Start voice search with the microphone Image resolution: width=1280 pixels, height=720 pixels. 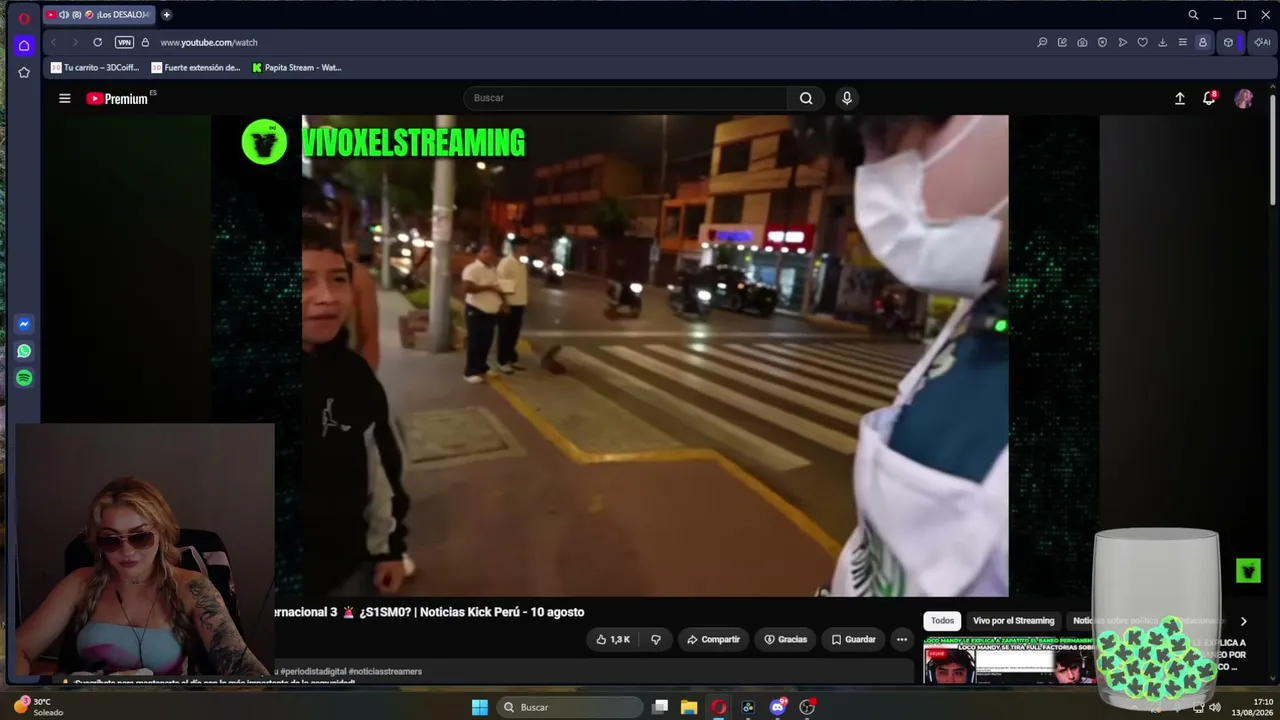847,98
